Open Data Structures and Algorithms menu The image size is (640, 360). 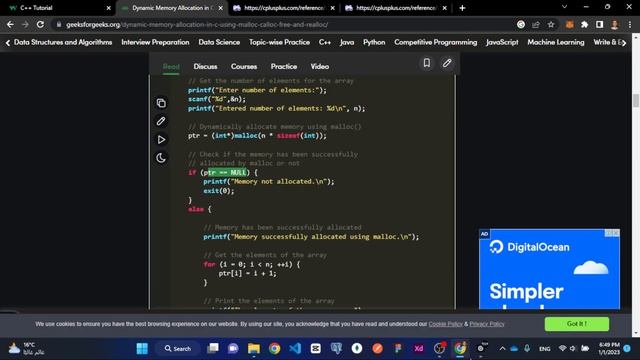63,42
